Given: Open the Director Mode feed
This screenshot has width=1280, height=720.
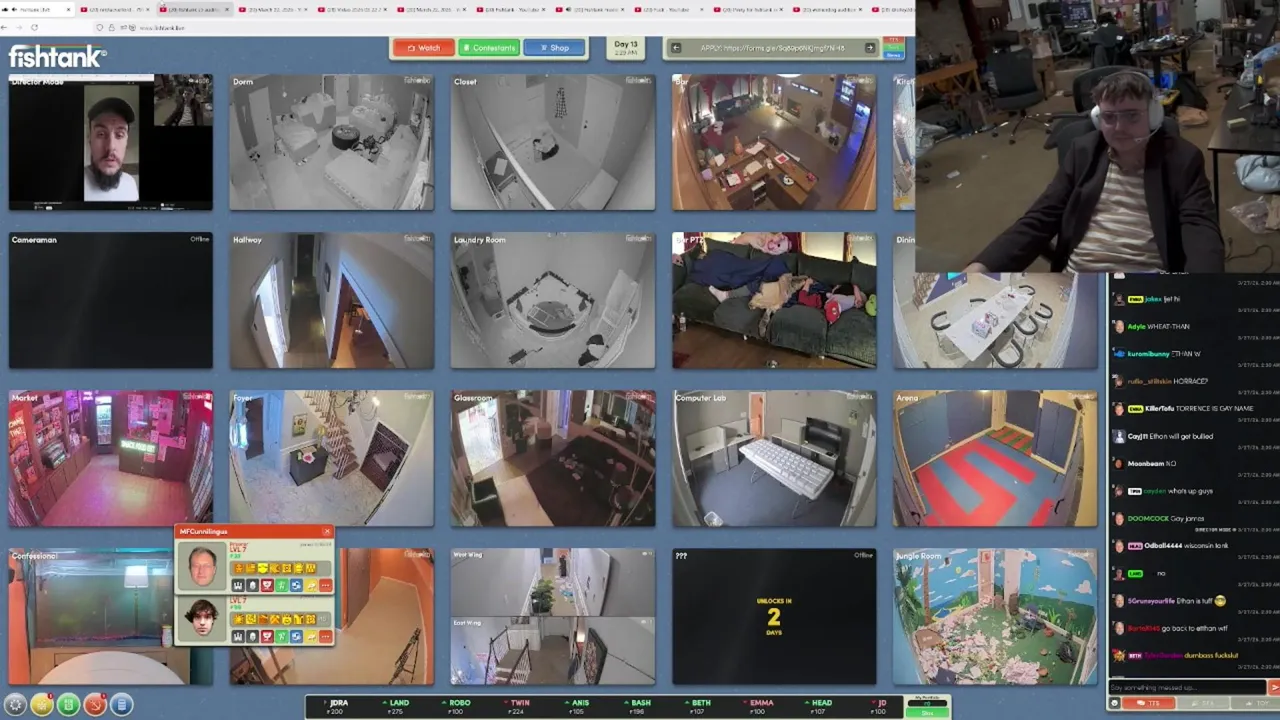Looking at the screenshot, I should [110, 142].
